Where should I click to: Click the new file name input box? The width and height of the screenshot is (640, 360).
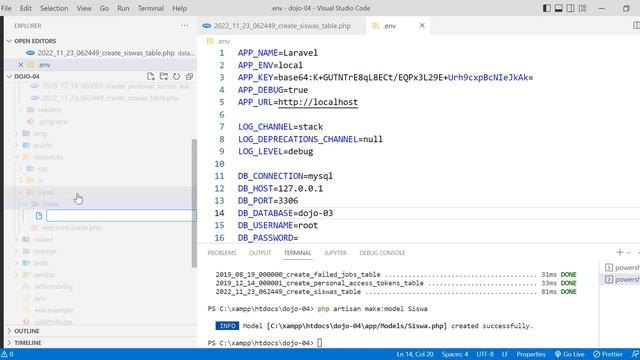pos(121,216)
